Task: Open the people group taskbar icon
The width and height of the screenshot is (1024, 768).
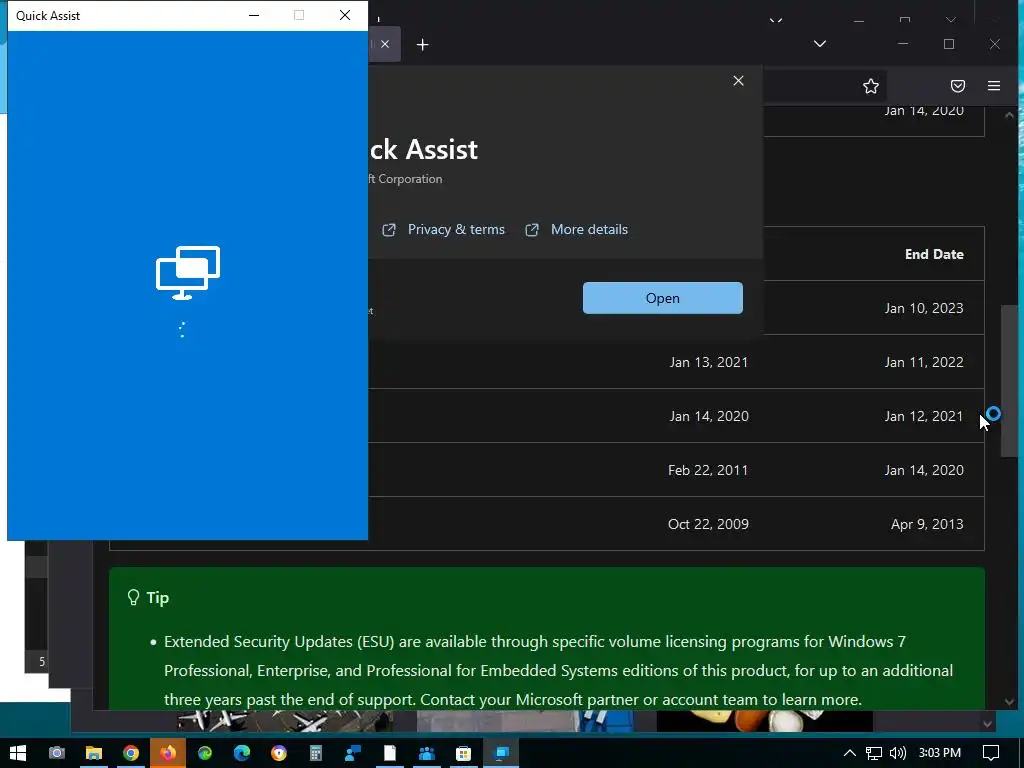Action: click(426, 753)
